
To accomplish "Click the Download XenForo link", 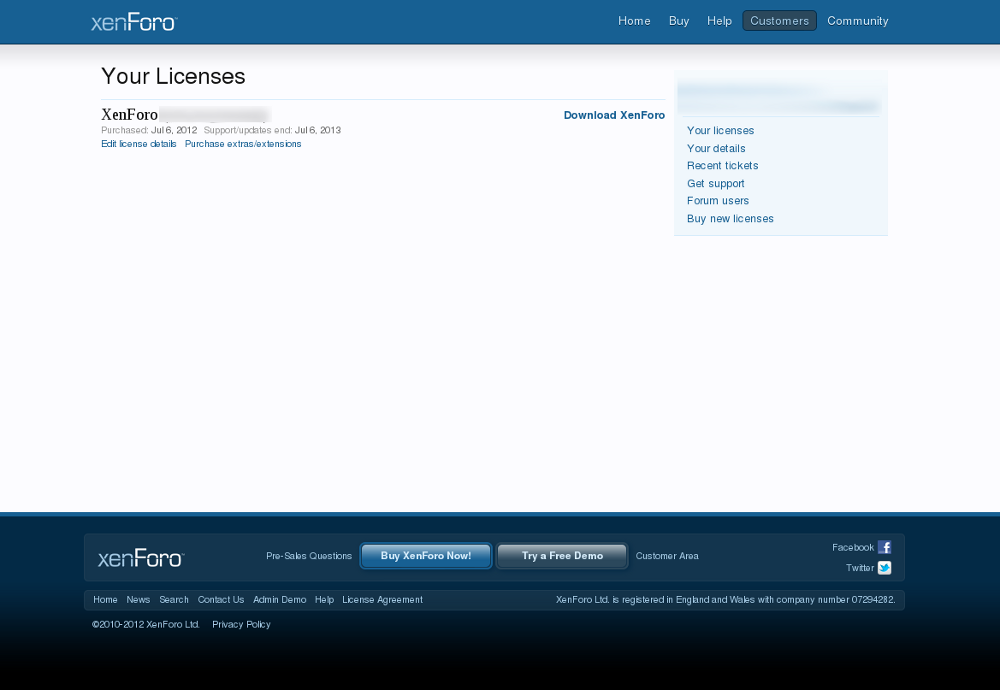I will click(614, 115).
